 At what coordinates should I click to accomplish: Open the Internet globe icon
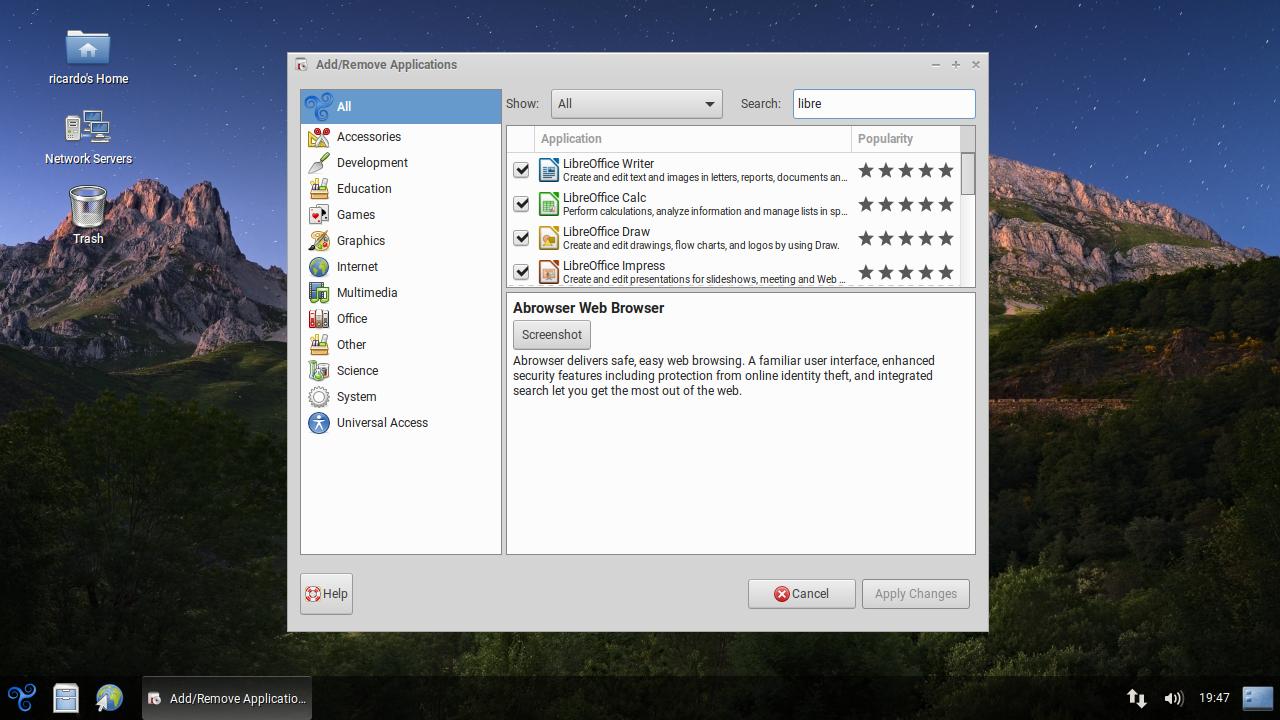point(319,267)
